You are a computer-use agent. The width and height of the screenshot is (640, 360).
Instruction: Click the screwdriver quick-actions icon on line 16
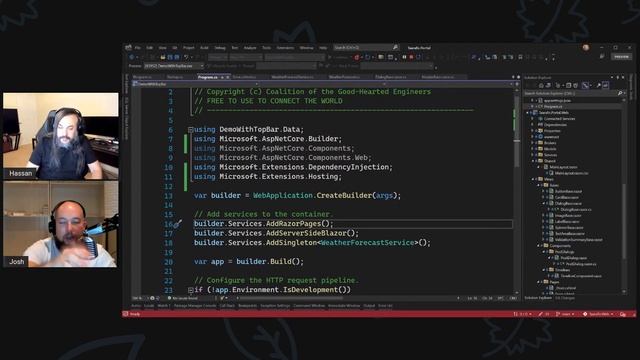[x=178, y=224]
